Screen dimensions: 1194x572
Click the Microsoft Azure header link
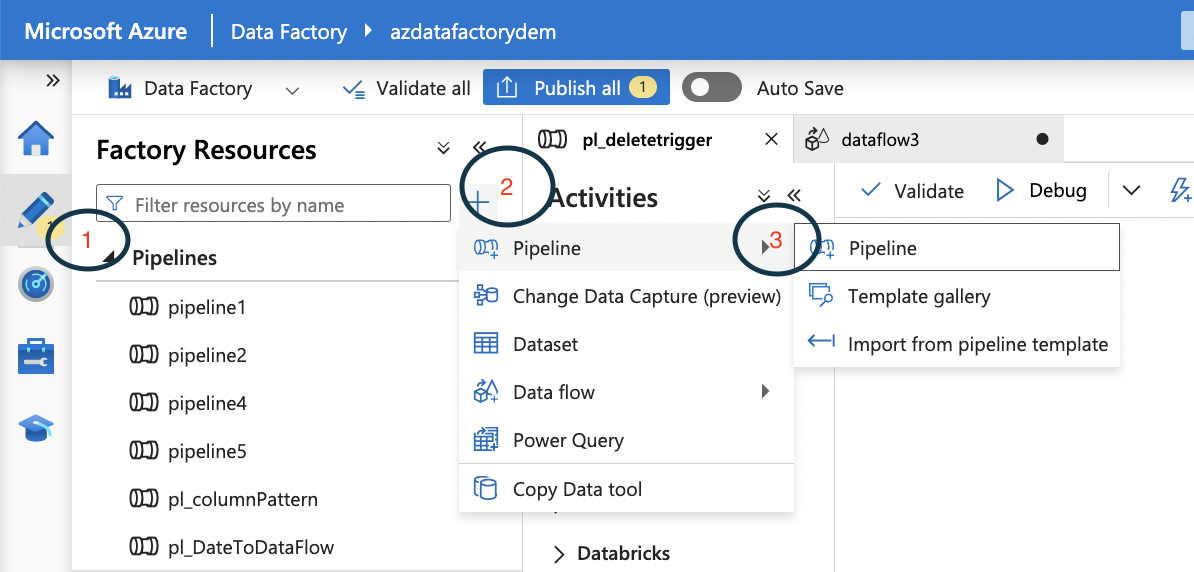coord(106,31)
